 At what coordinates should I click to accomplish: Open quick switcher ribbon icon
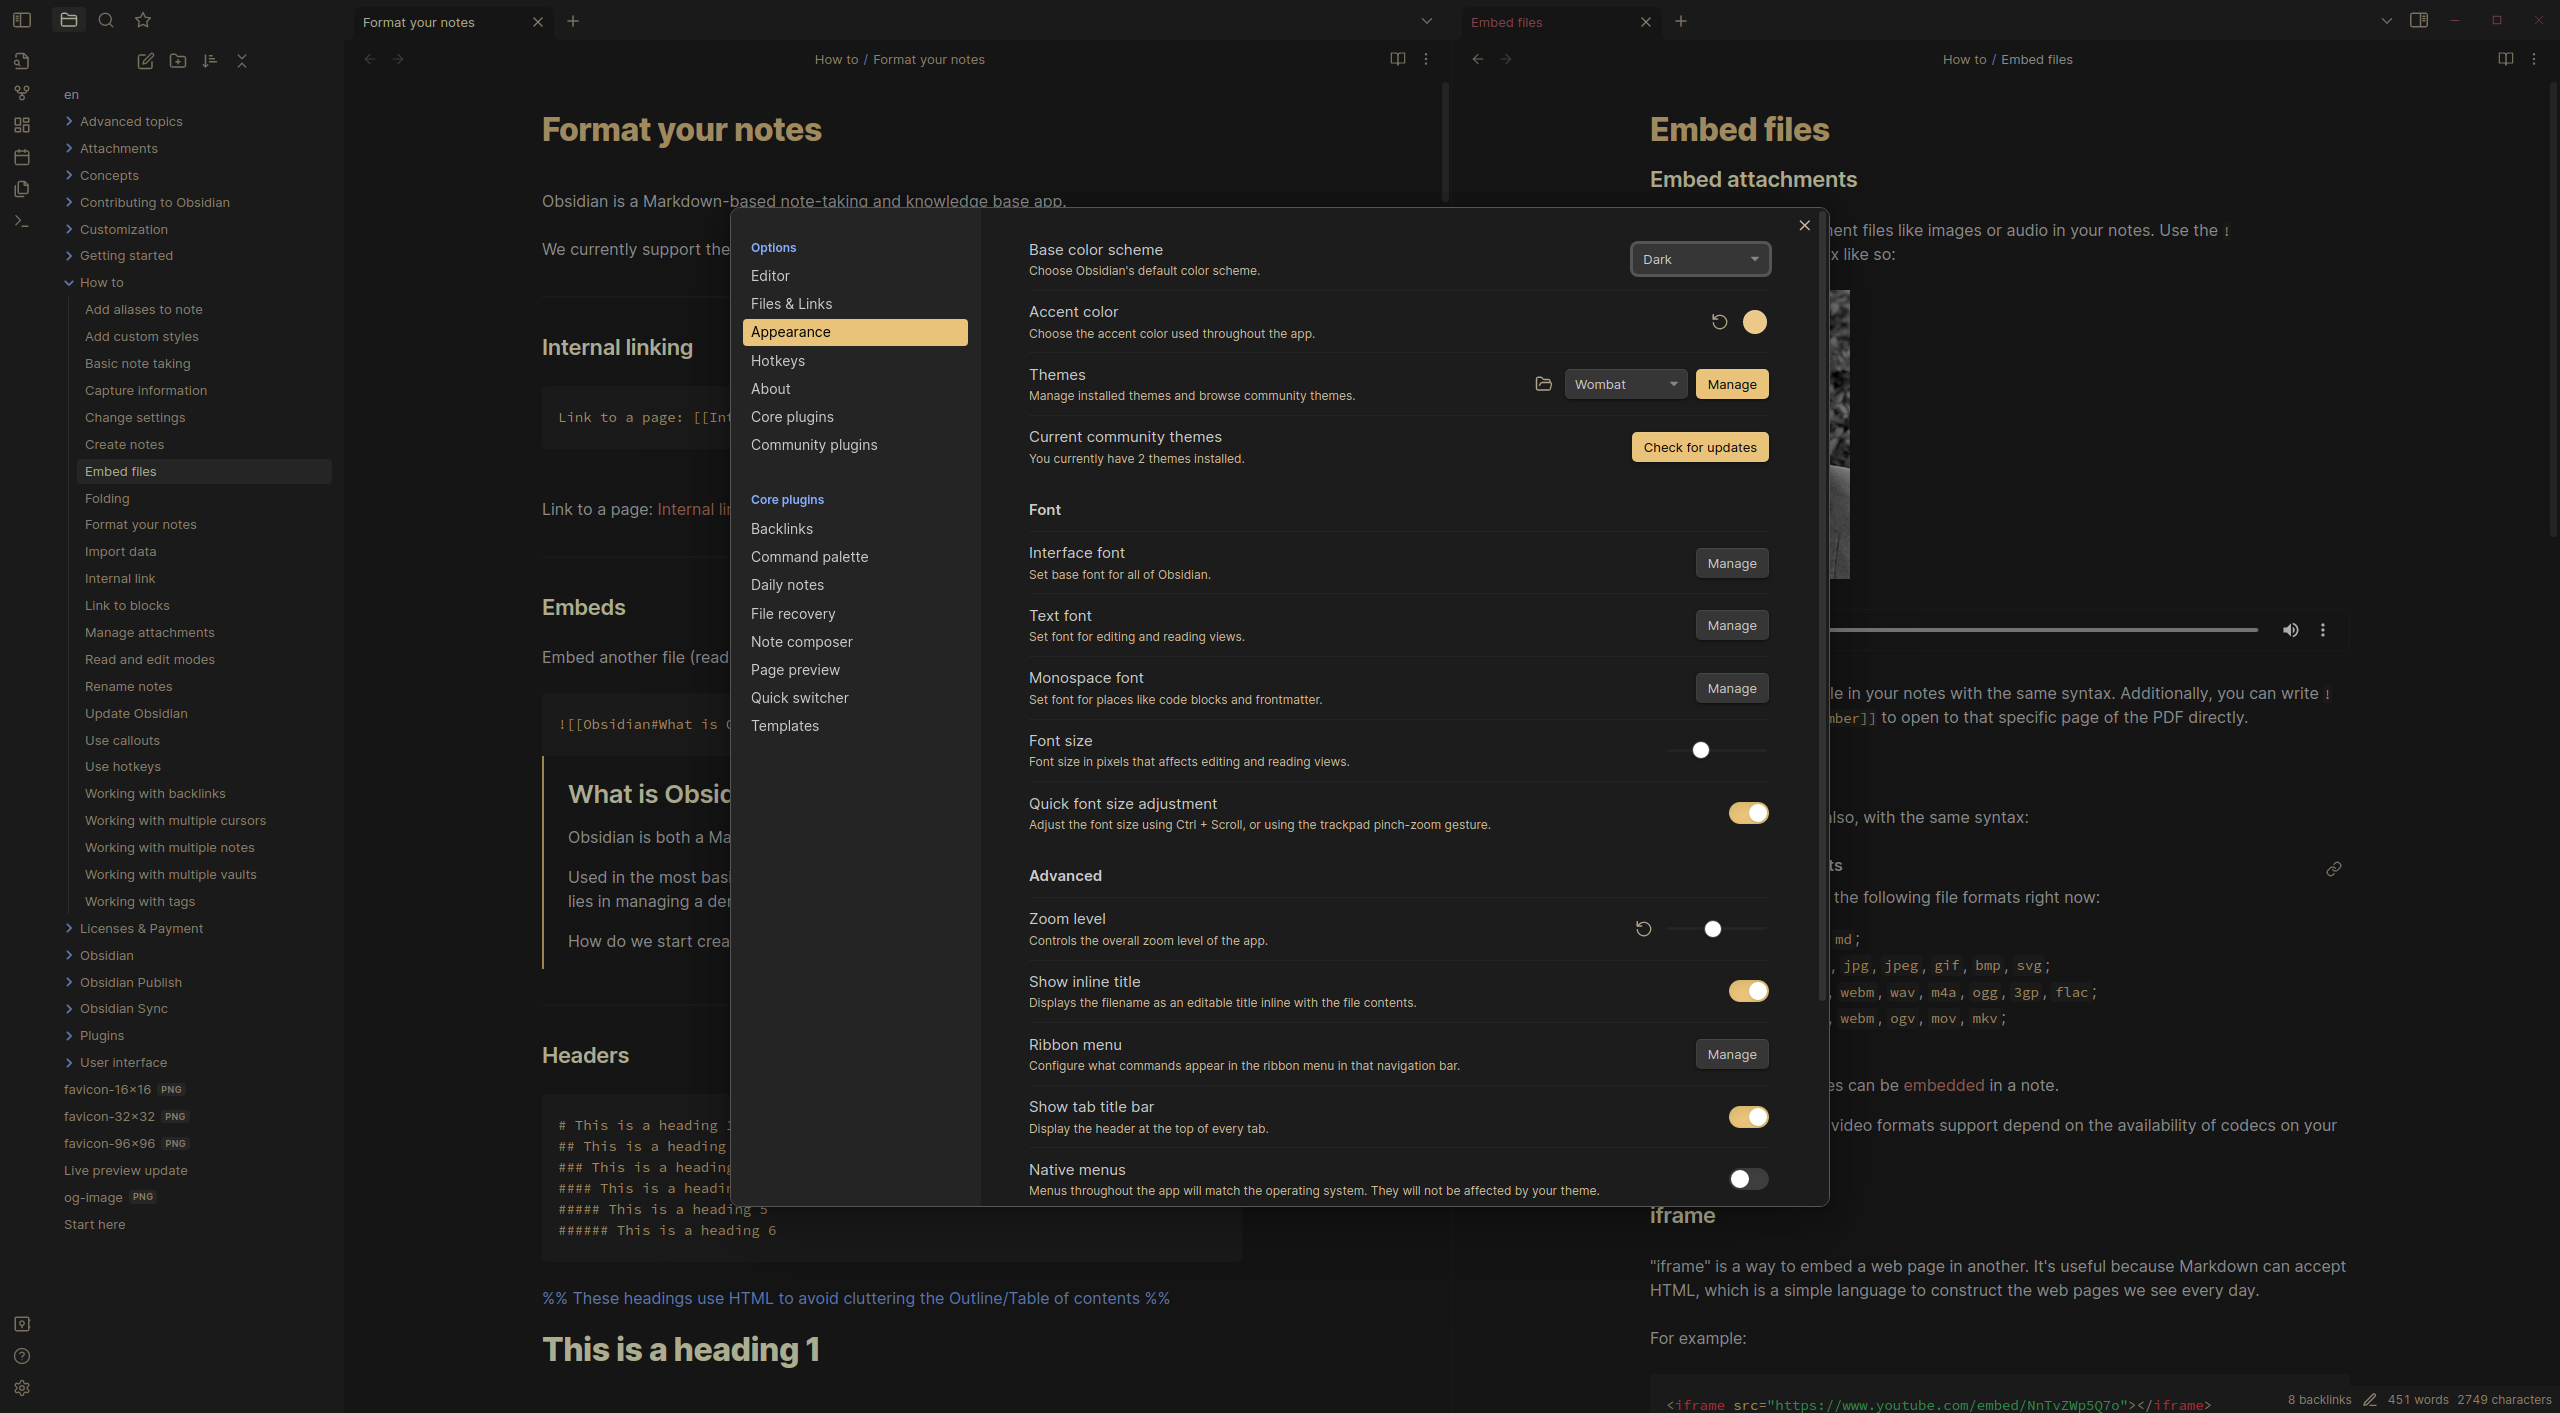22,61
